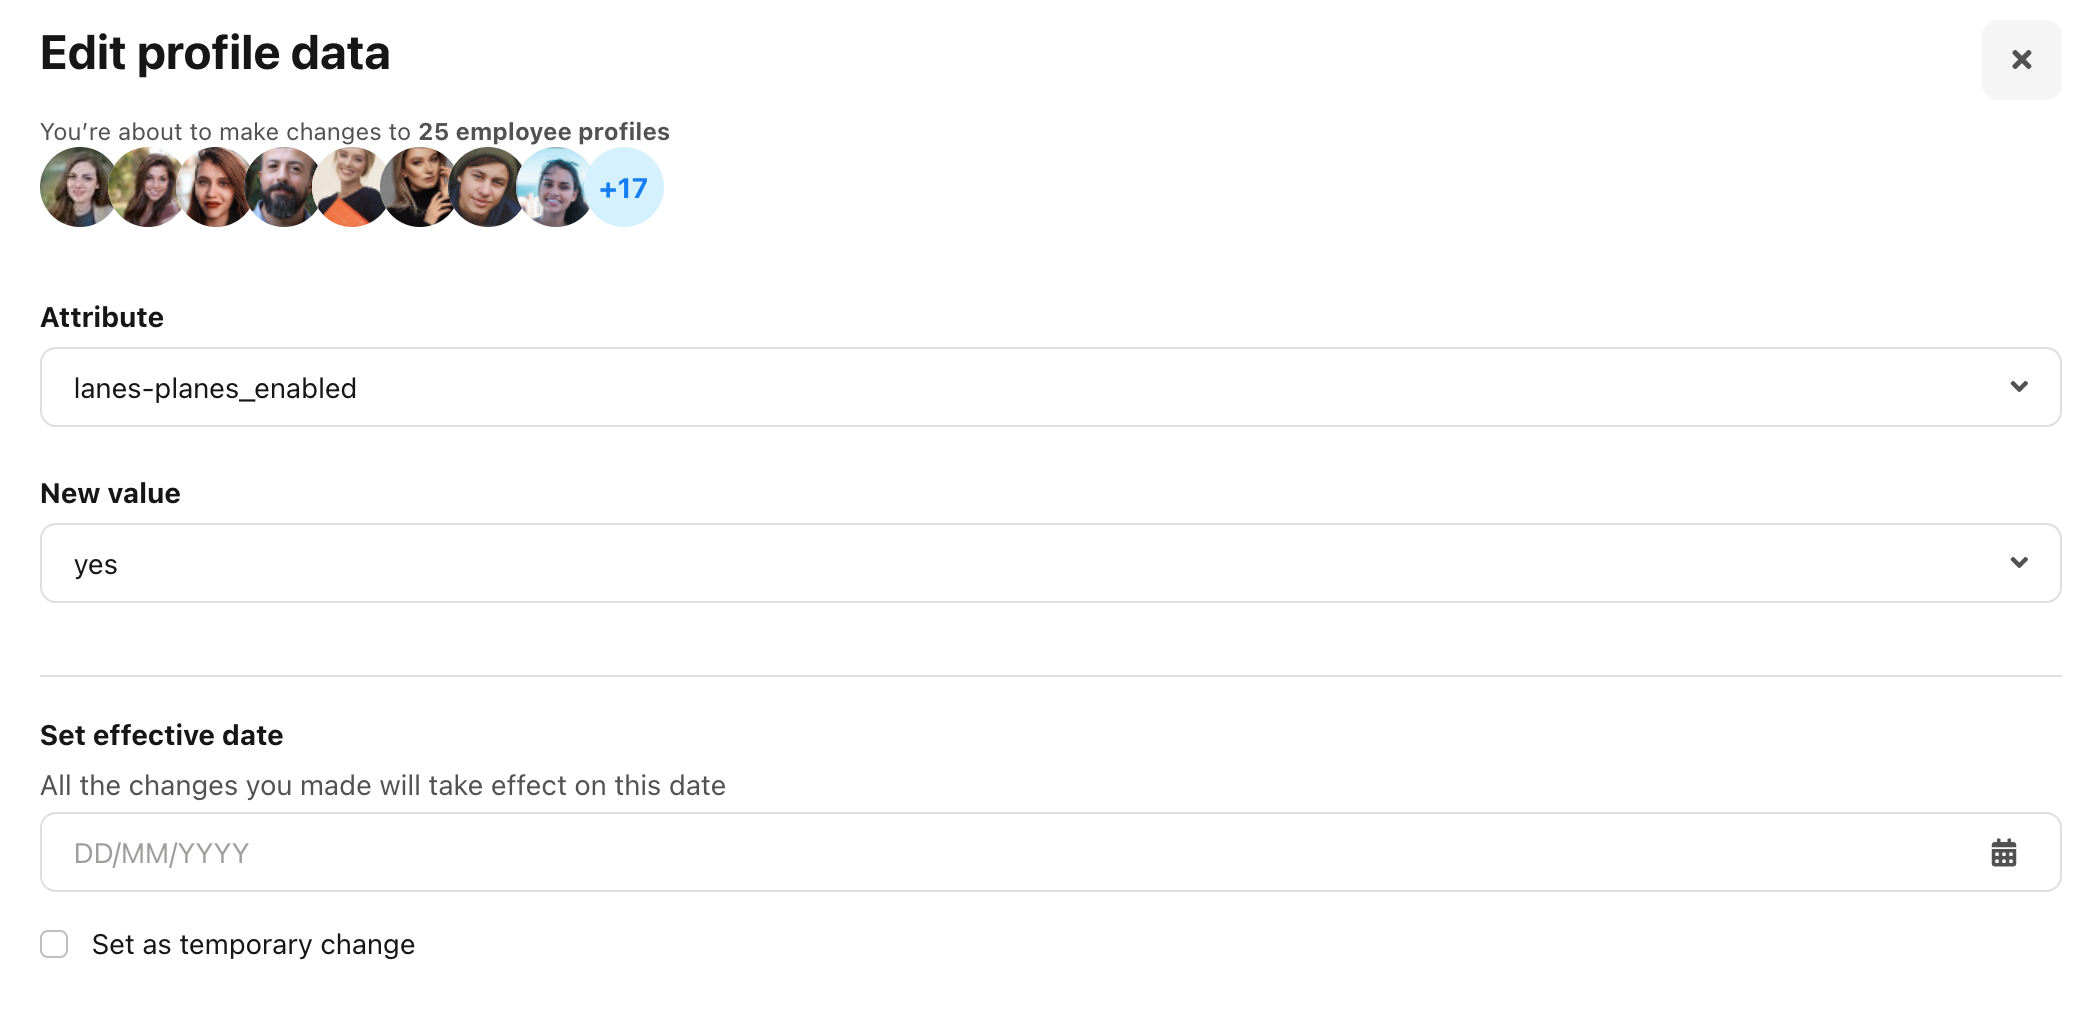The image size is (2094, 1012).
Task: Select the young man's avatar
Action: pyautogui.click(x=487, y=187)
